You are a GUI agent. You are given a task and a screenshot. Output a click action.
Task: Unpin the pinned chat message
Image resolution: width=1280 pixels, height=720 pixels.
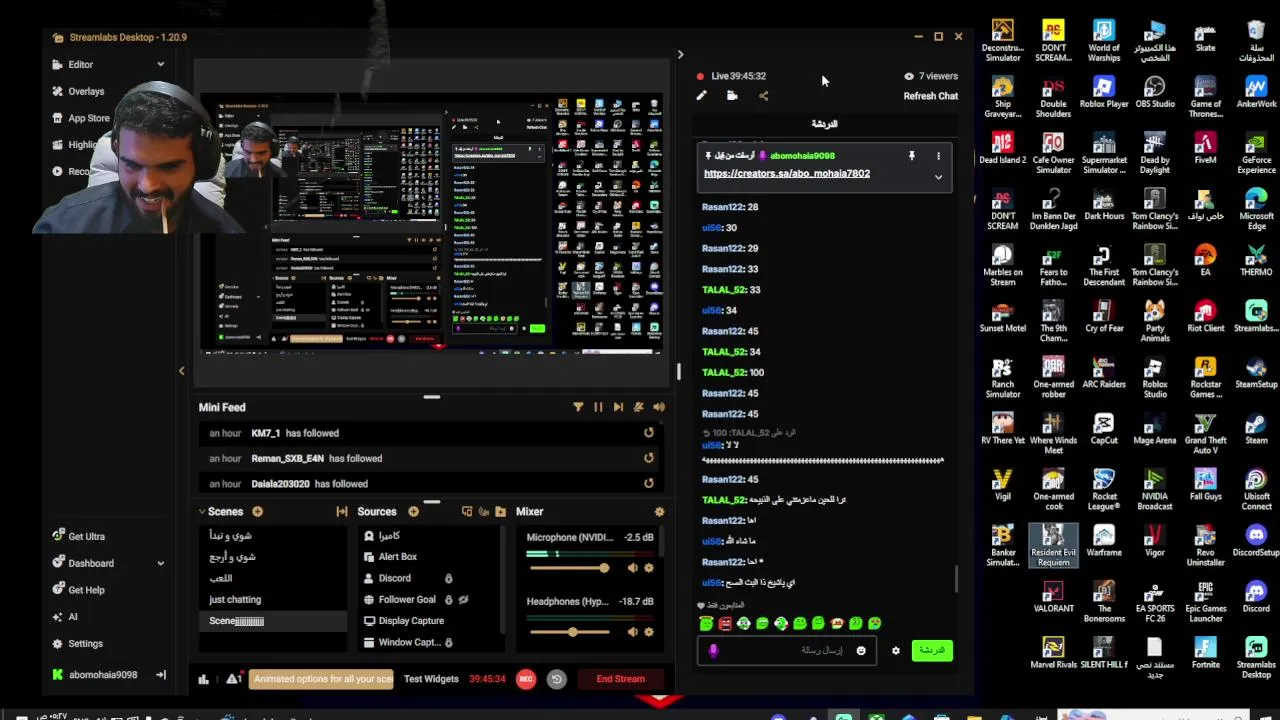pyautogui.click(x=911, y=156)
